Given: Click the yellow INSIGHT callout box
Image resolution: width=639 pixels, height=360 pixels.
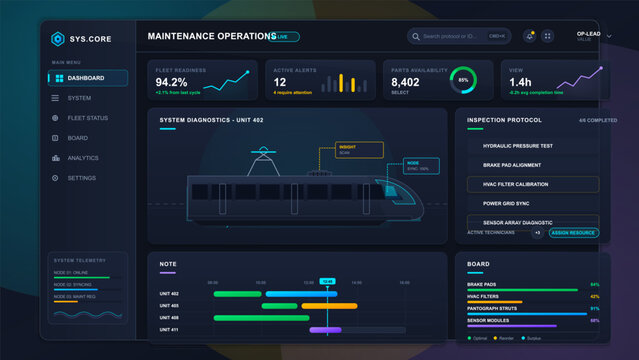Looking at the screenshot, I should pos(359,150).
